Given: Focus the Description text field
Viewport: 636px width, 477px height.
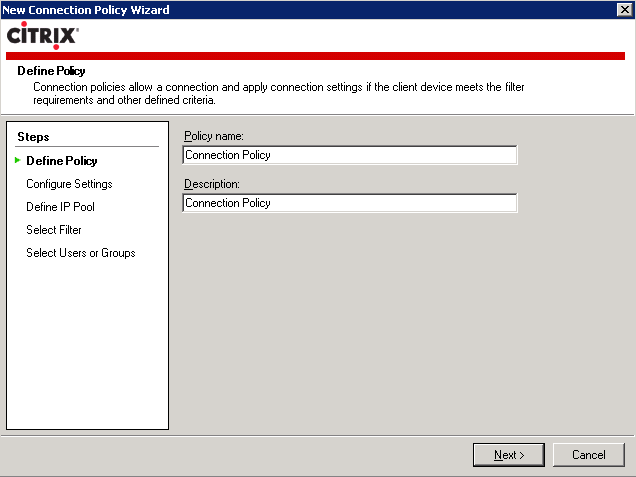Looking at the screenshot, I should coord(350,203).
